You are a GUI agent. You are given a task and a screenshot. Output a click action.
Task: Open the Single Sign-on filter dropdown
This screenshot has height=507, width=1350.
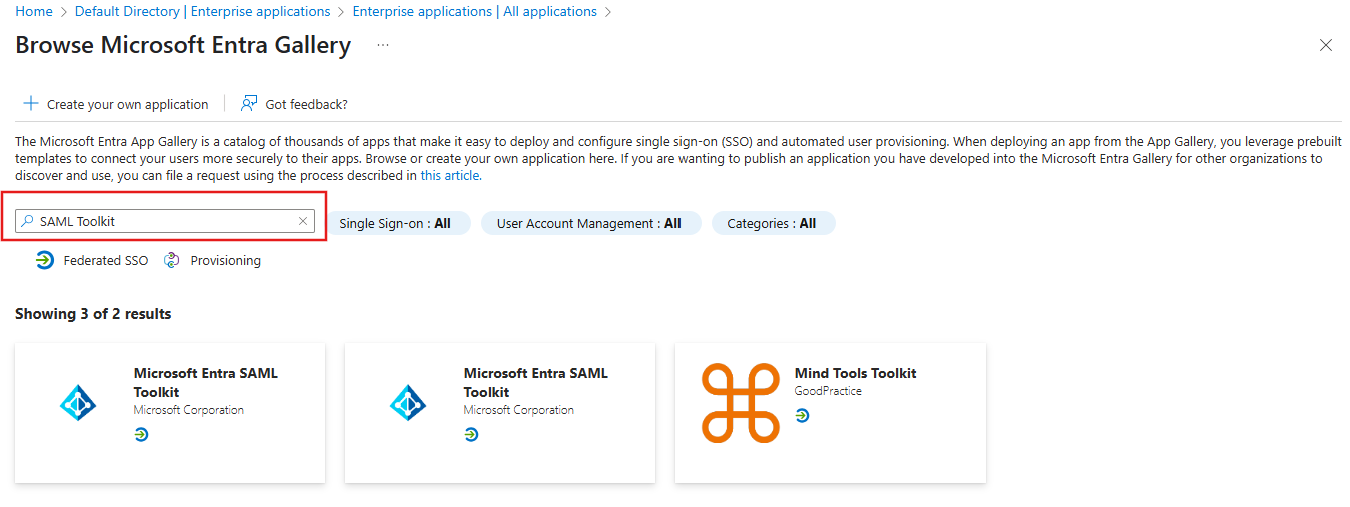click(395, 223)
